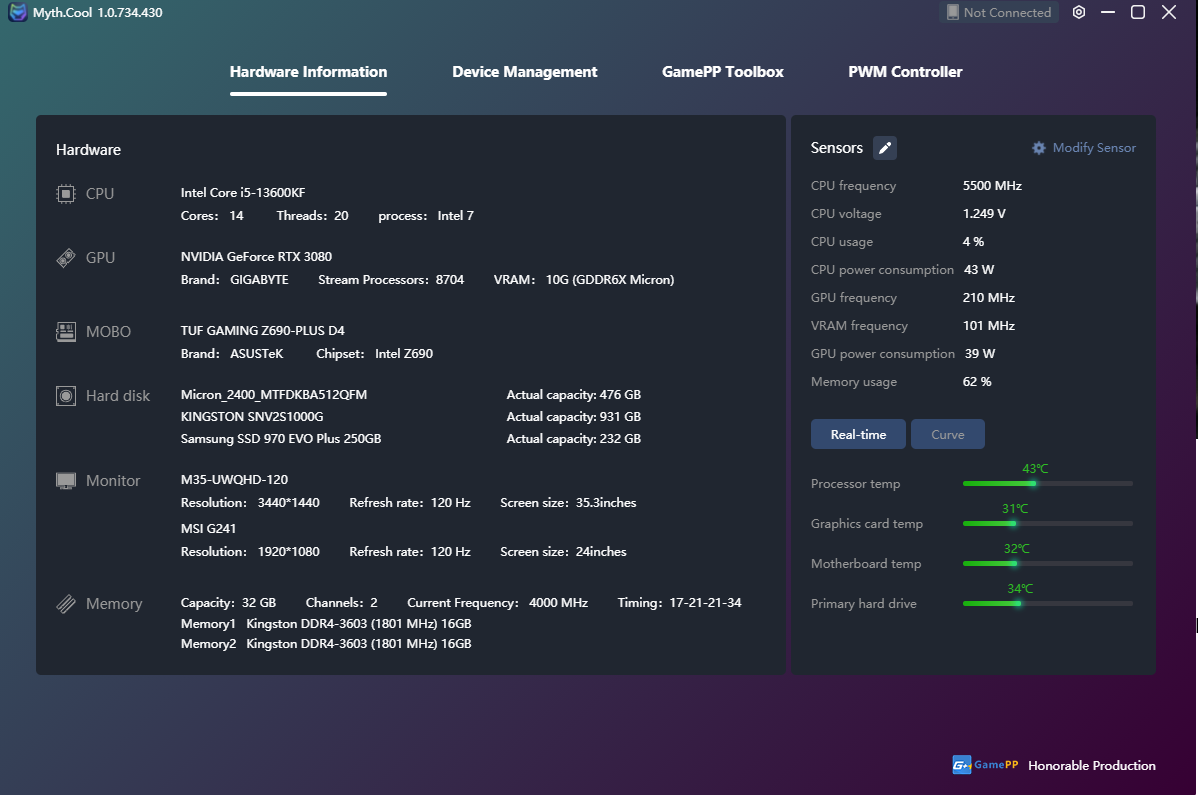Viewport: 1198px width, 795px height.
Task: Click the Graphics card temp bar
Action: [1047, 523]
